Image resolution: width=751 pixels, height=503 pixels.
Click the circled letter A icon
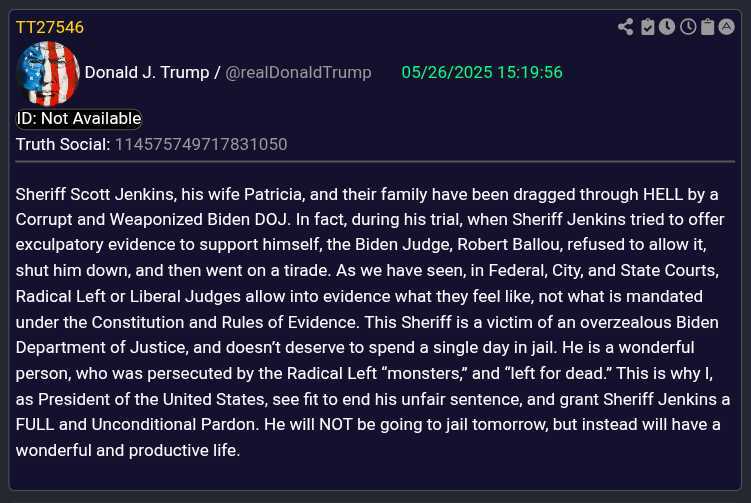pos(726,27)
